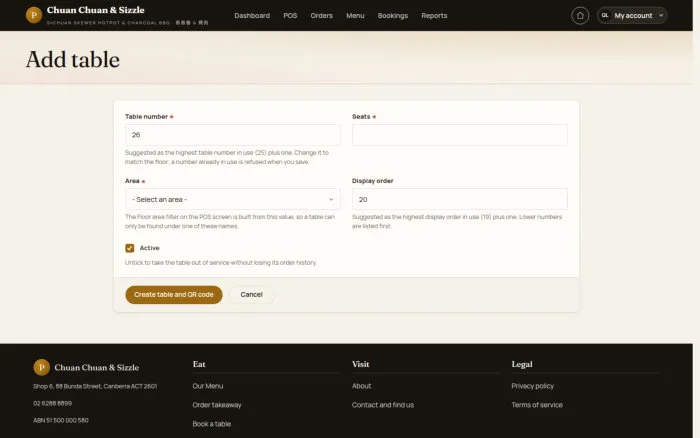Click into the Seats input field
This screenshot has height=438, width=700.
pyautogui.click(x=460, y=135)
